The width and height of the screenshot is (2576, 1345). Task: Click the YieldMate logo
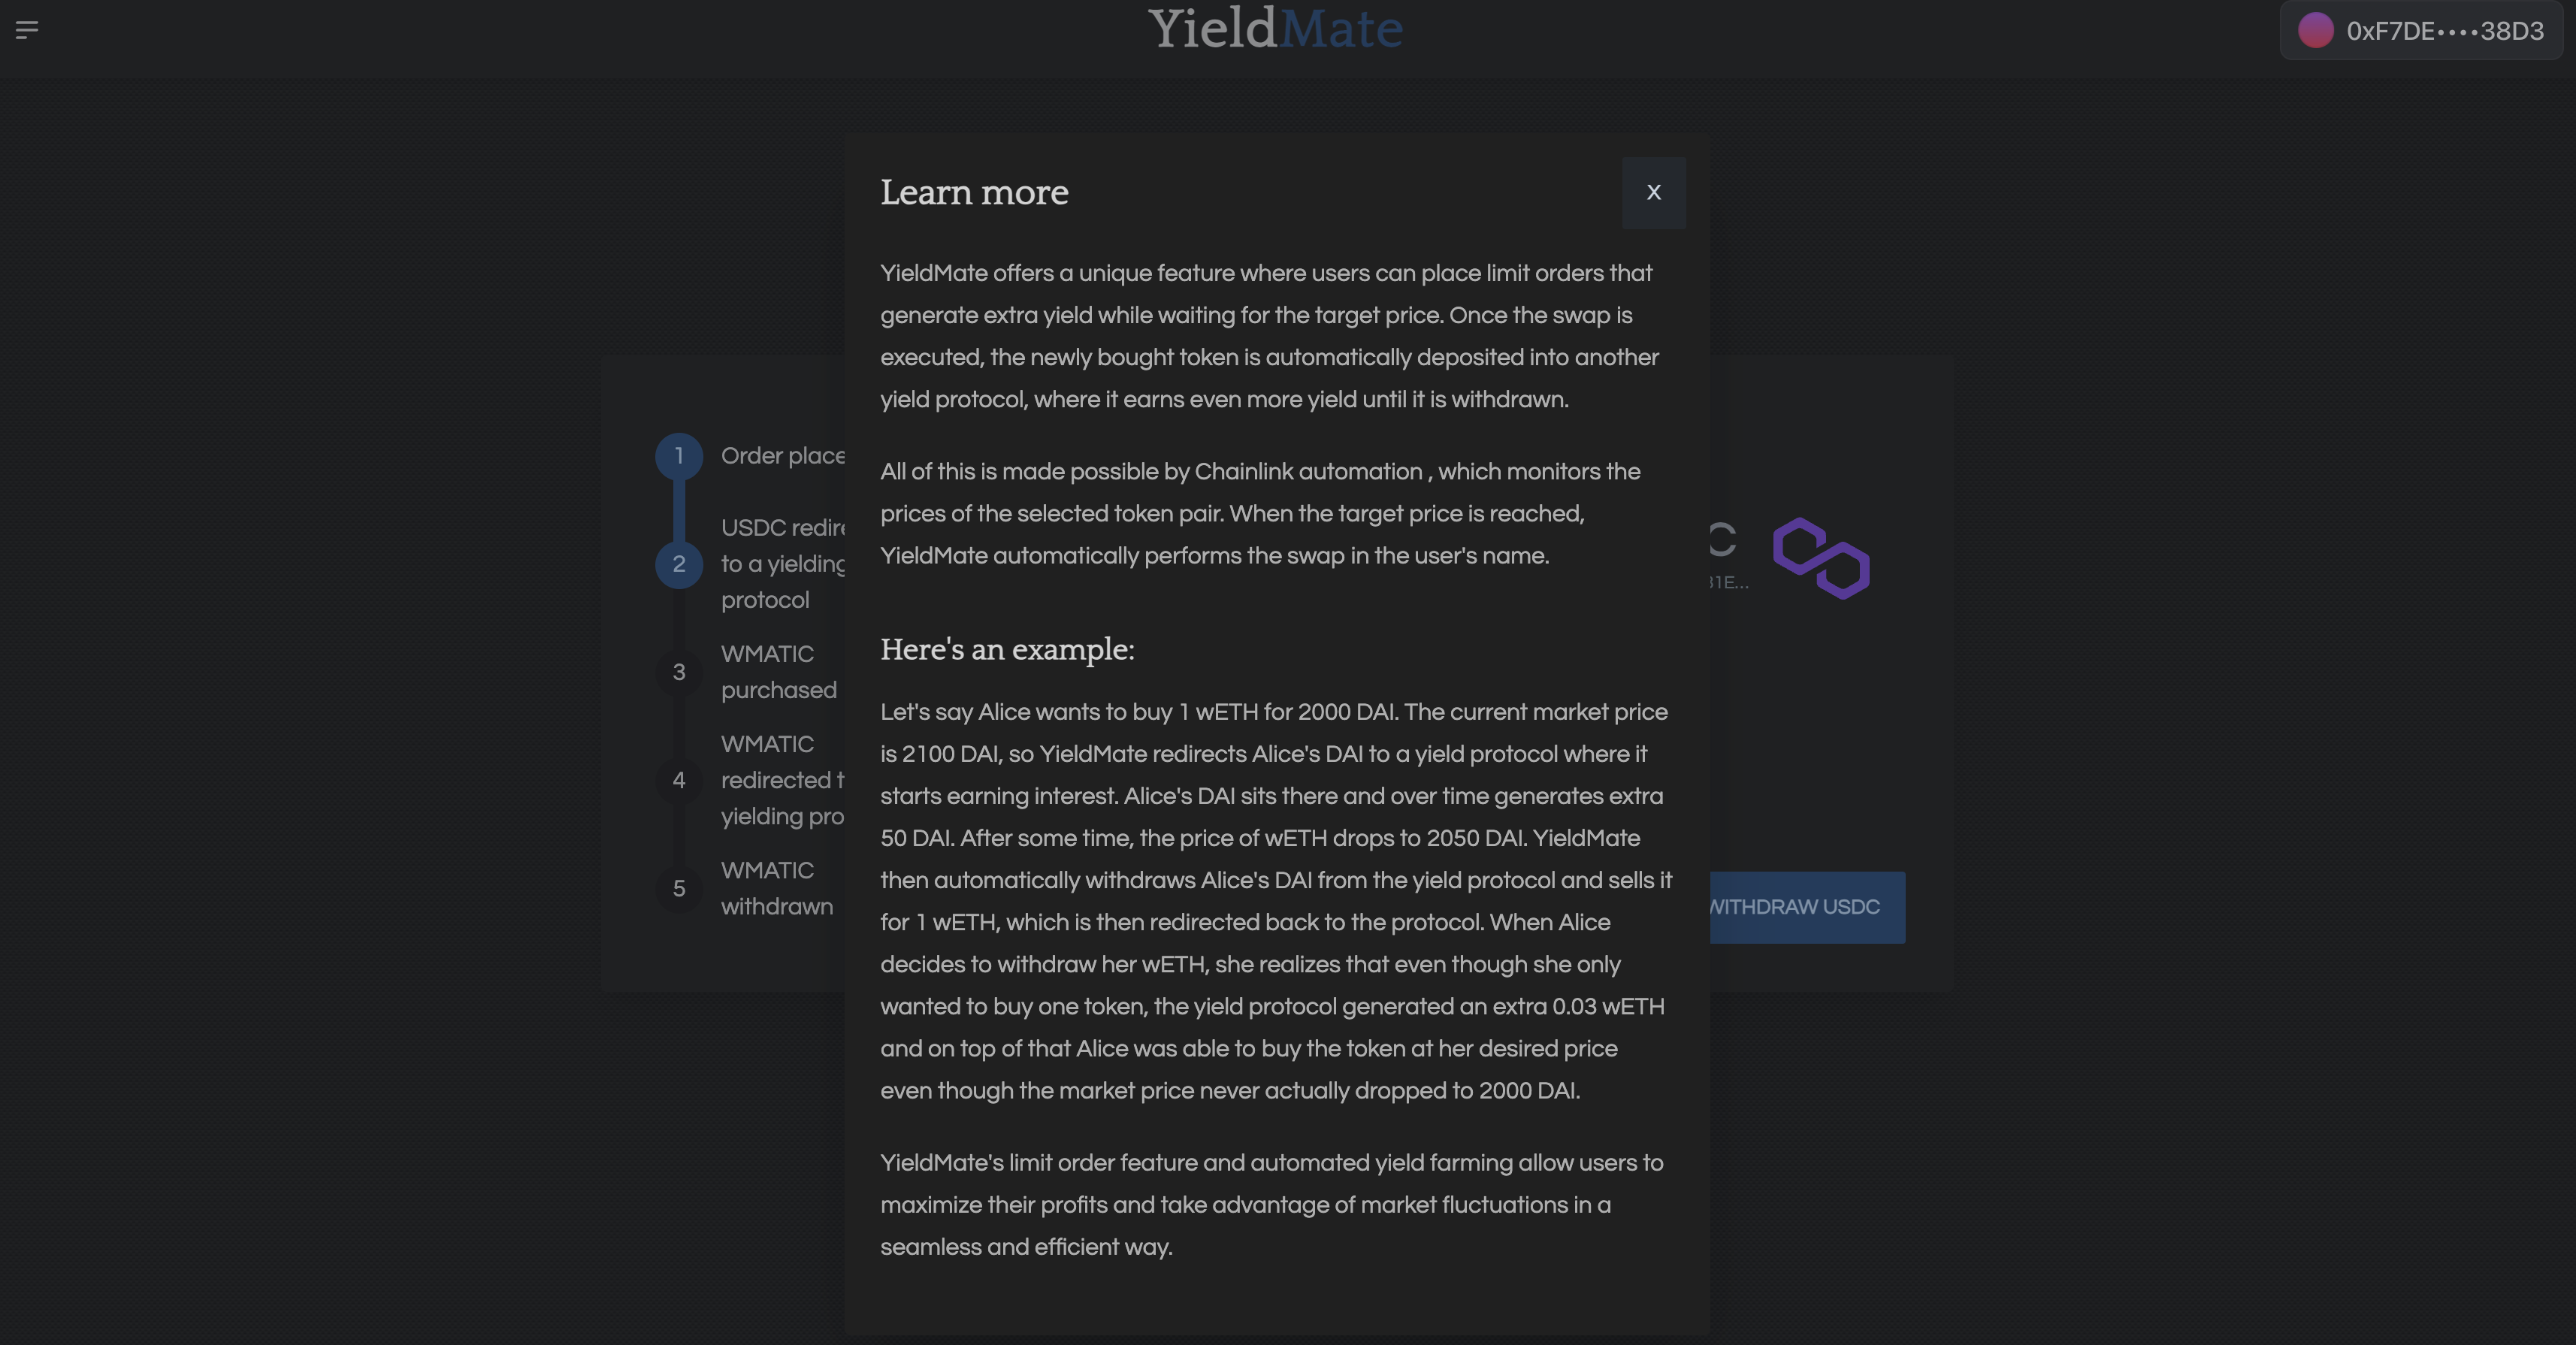point(1275,28)
